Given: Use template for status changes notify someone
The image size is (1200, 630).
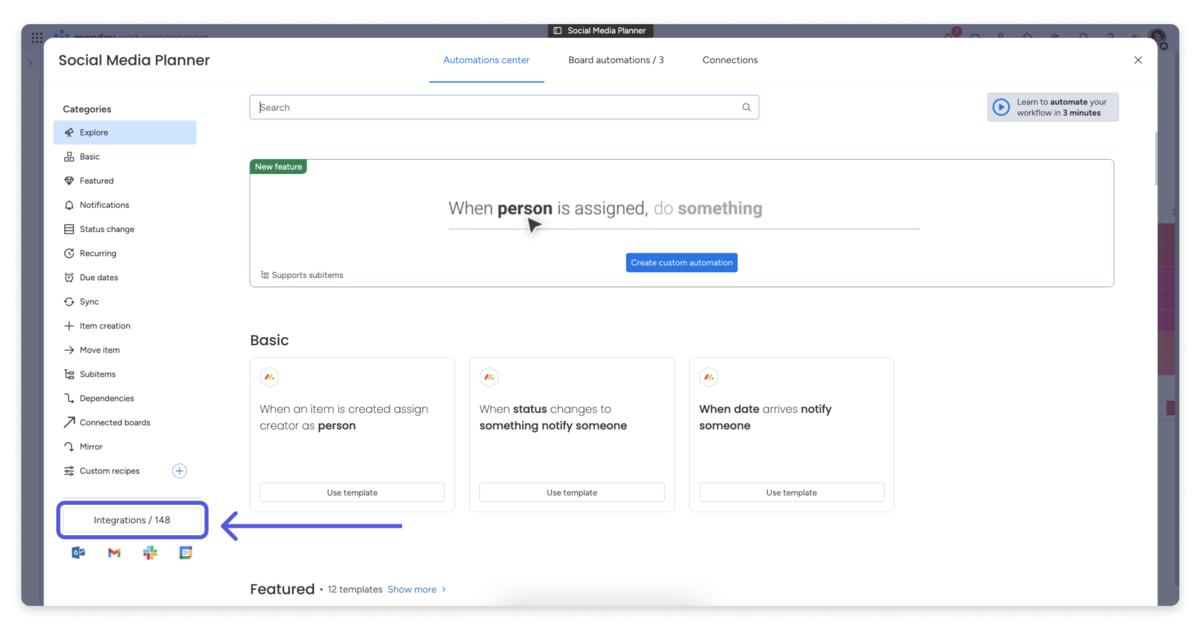Looking at the screenshot, I should [572, 492].
